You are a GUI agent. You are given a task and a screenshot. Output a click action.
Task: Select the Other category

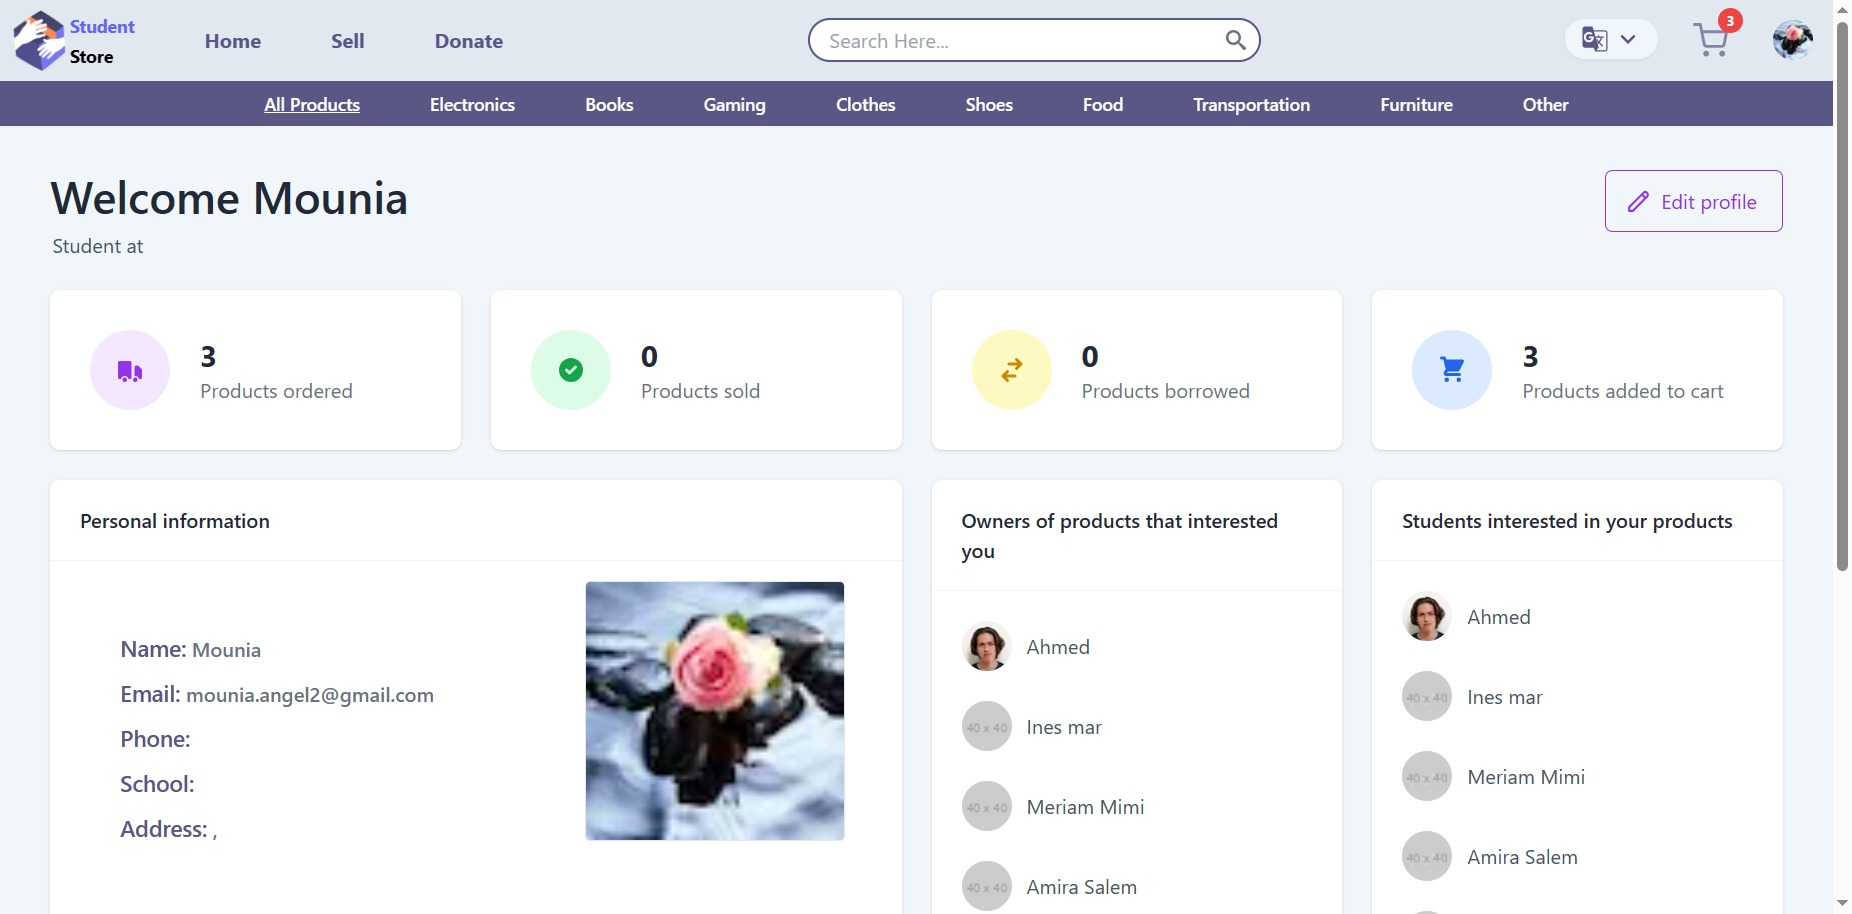pyautogui.click(x=1545, y=104)
